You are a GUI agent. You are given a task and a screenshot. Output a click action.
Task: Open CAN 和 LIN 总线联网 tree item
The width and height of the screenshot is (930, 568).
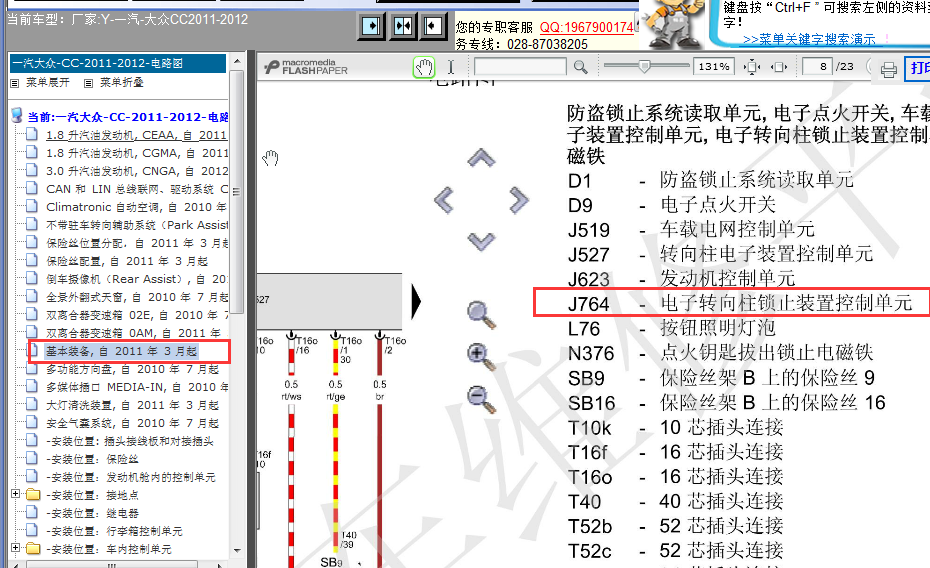click(x=137, y=189)
